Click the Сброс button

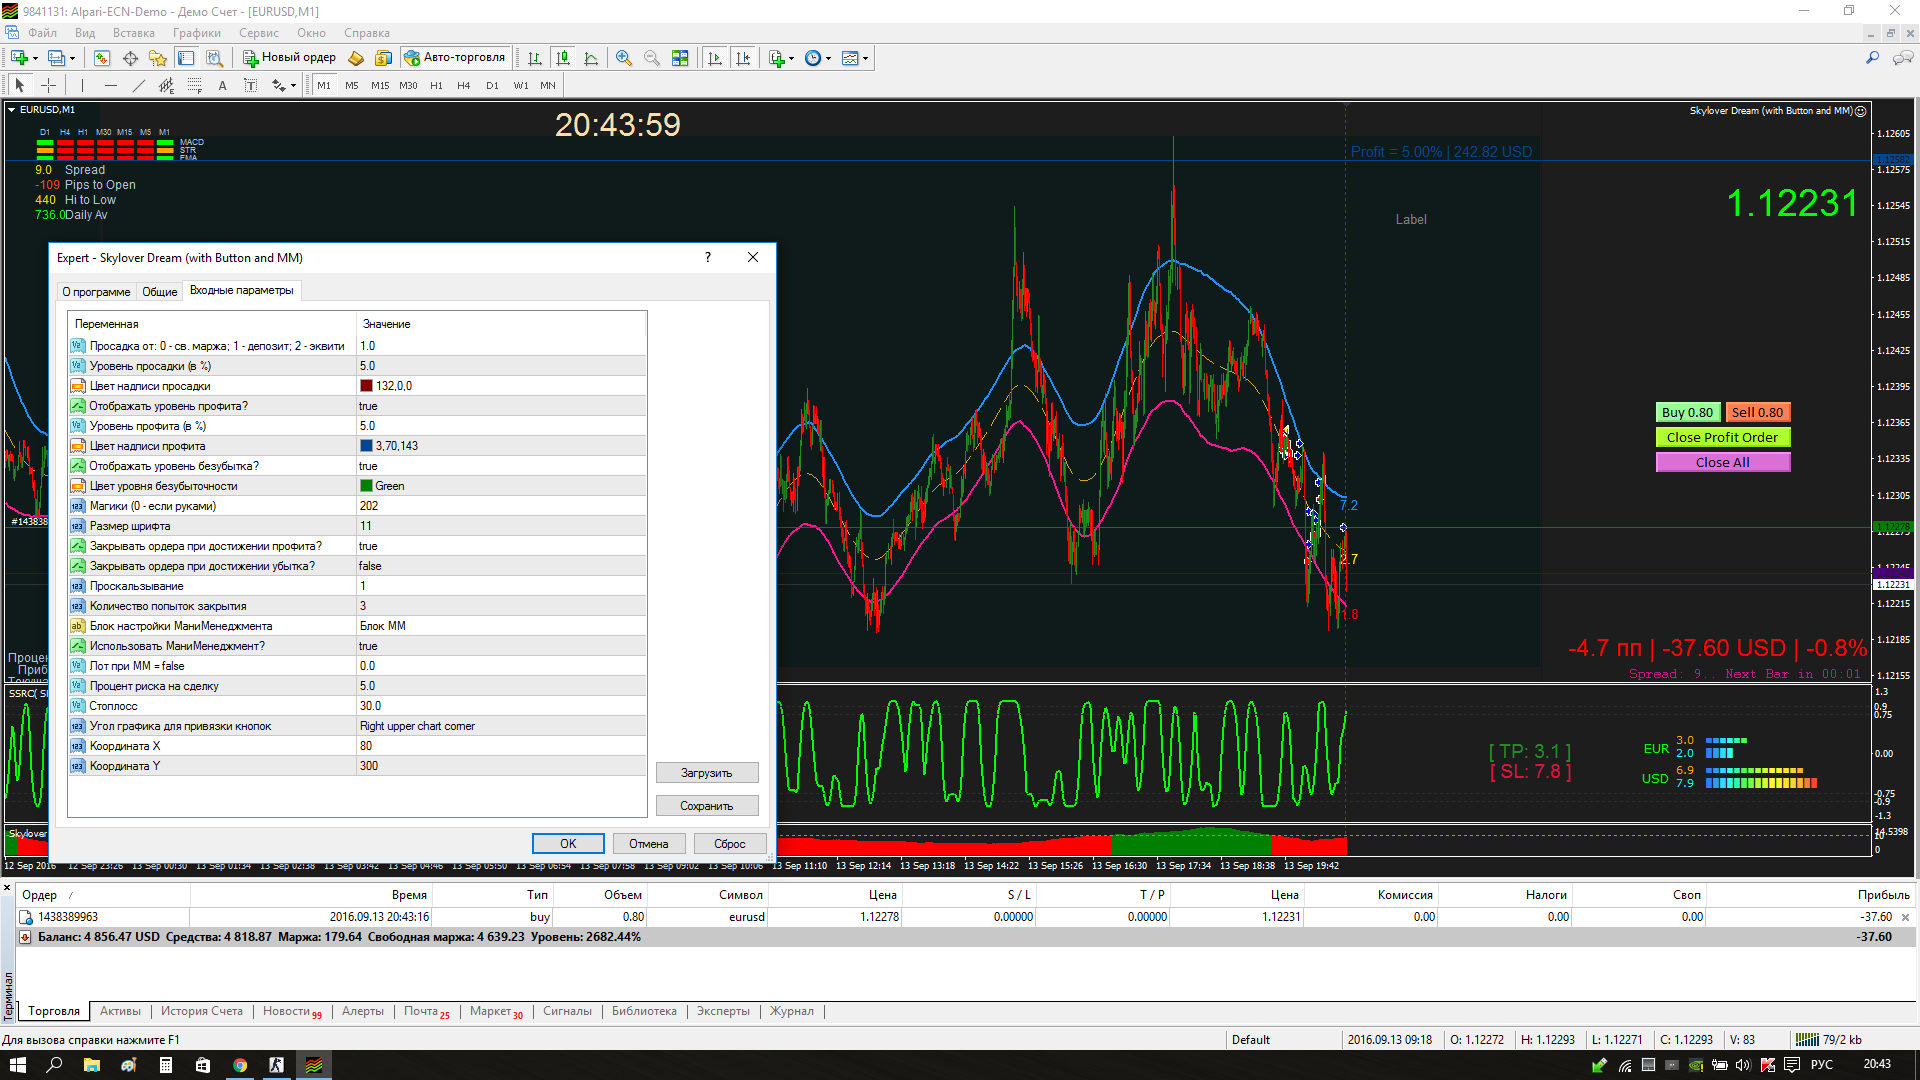730,844
